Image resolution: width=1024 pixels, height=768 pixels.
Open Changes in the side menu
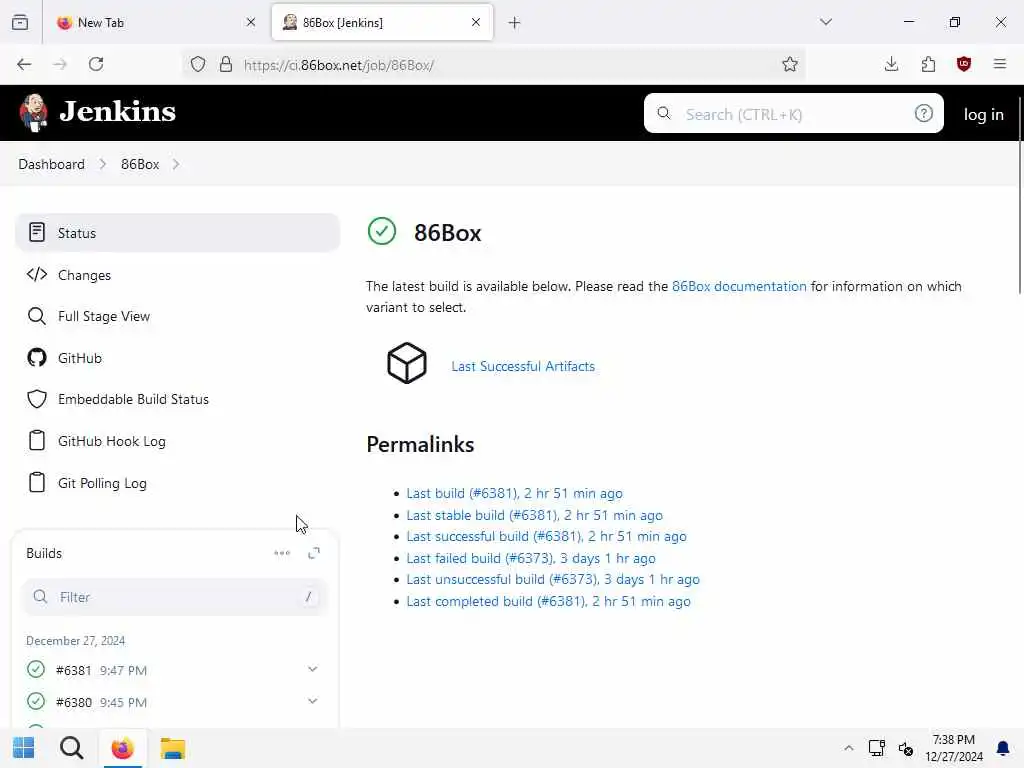pos(177,275)
